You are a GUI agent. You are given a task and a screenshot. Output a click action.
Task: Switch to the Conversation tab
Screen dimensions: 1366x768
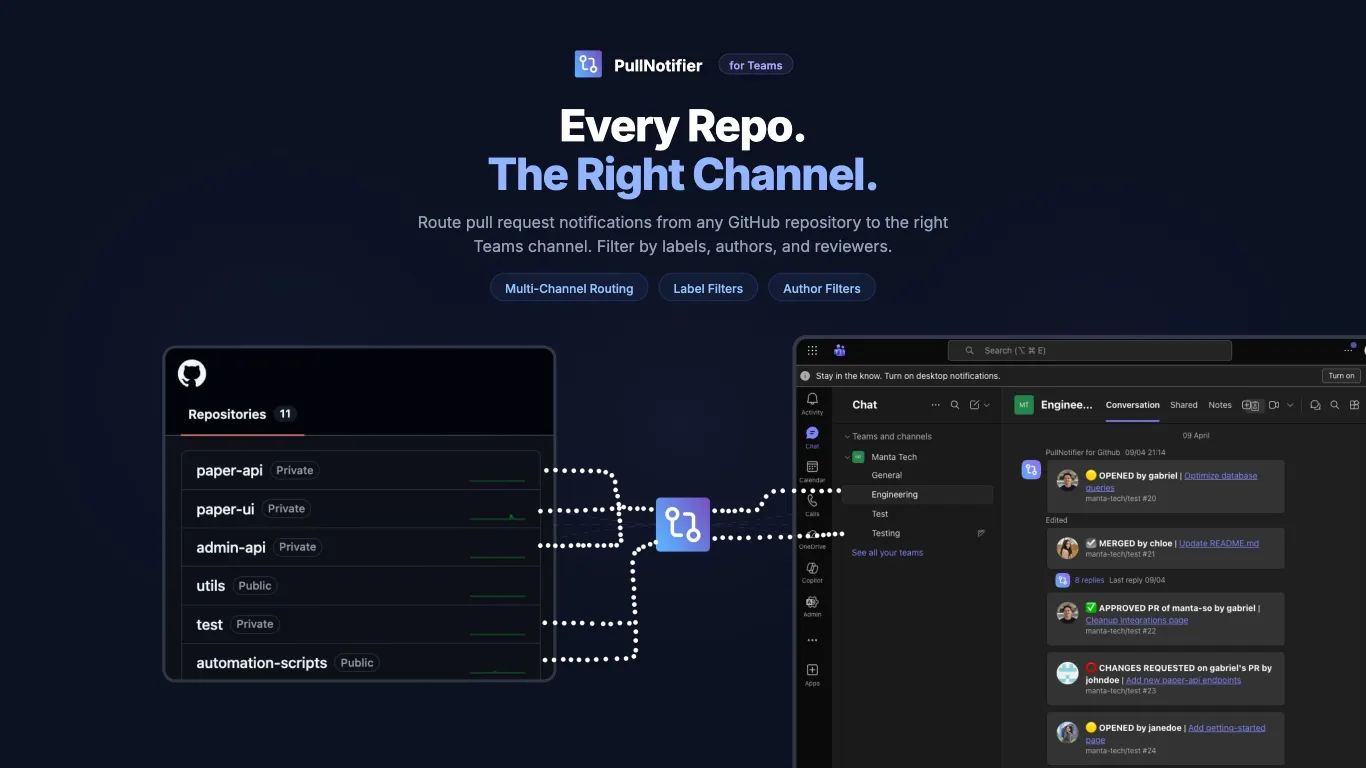click(x=1132, y=405)
